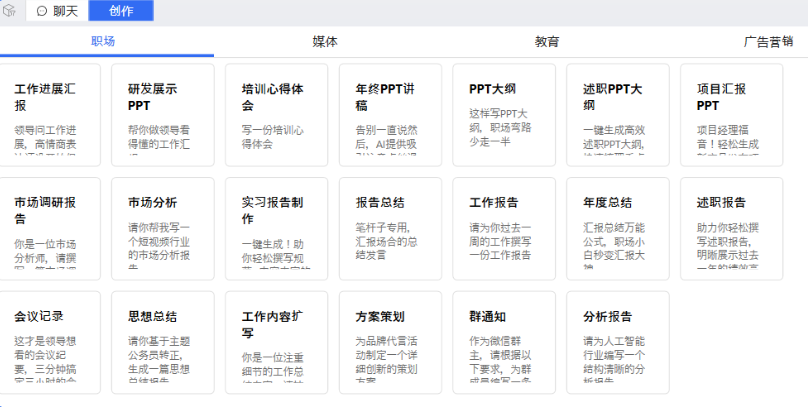Select the 创作 creation tab
This screenshot has width=808, height=407.
[121, 11]
